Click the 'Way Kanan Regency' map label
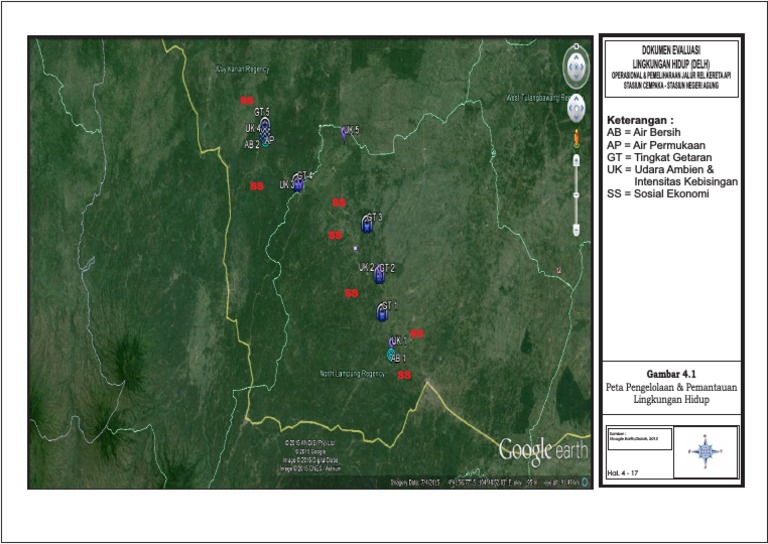 click(x=243, y=70)
